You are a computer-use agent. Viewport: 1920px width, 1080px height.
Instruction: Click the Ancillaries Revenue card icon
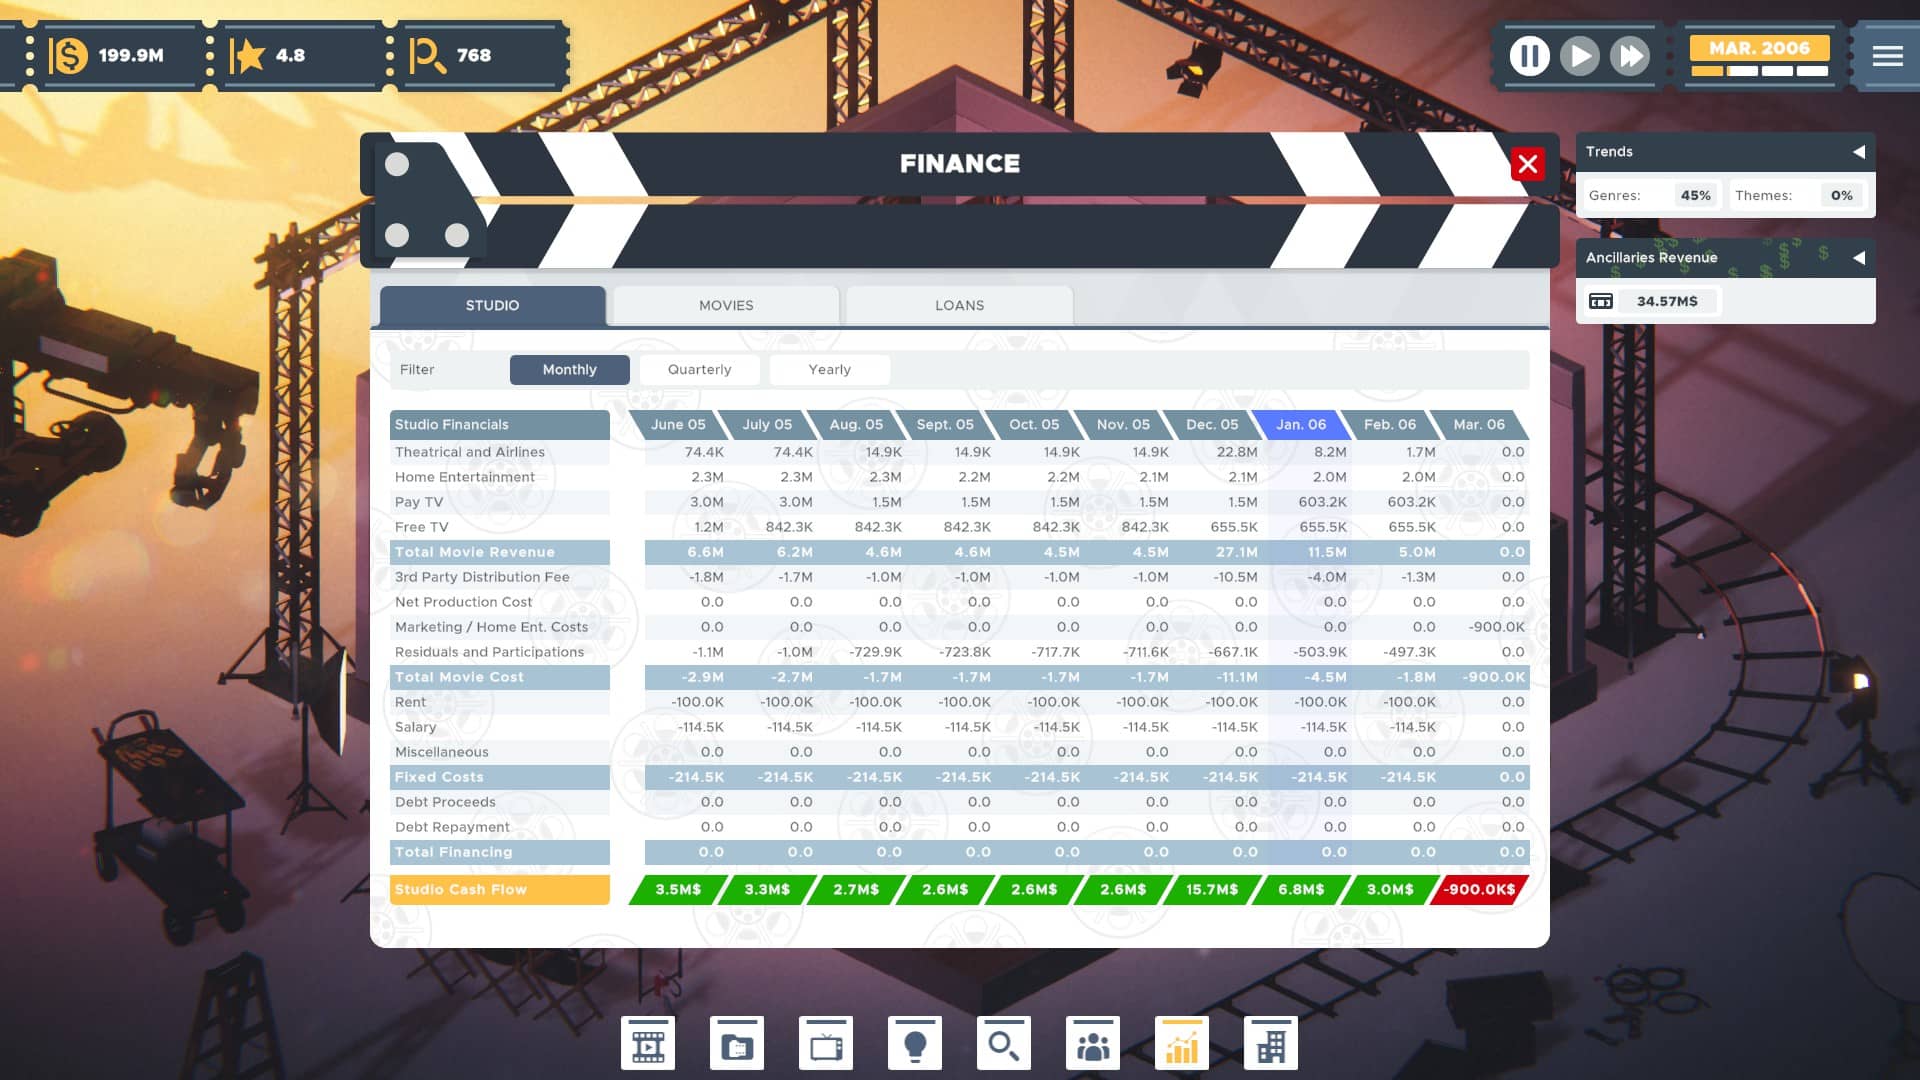point(1601,301)
